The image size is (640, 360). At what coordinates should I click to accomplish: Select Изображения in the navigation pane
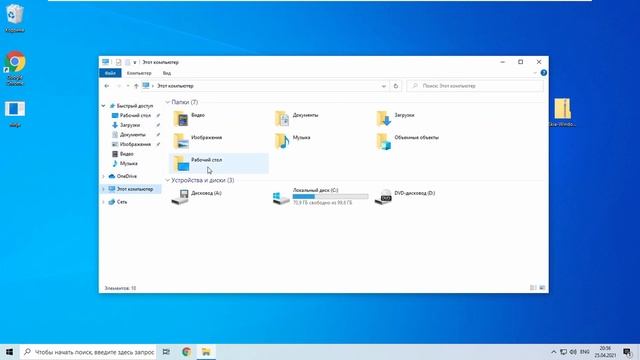(131, 144)
